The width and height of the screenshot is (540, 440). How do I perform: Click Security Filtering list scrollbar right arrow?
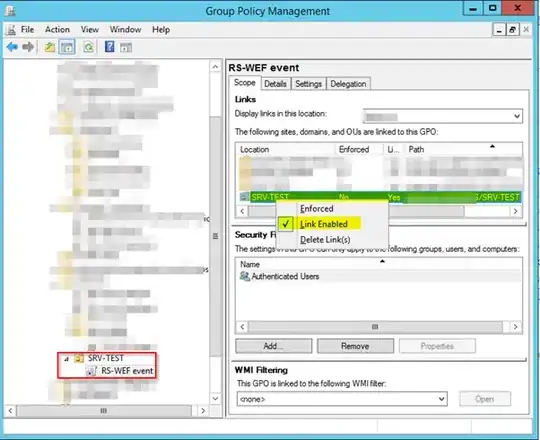[x=515, y=326]
